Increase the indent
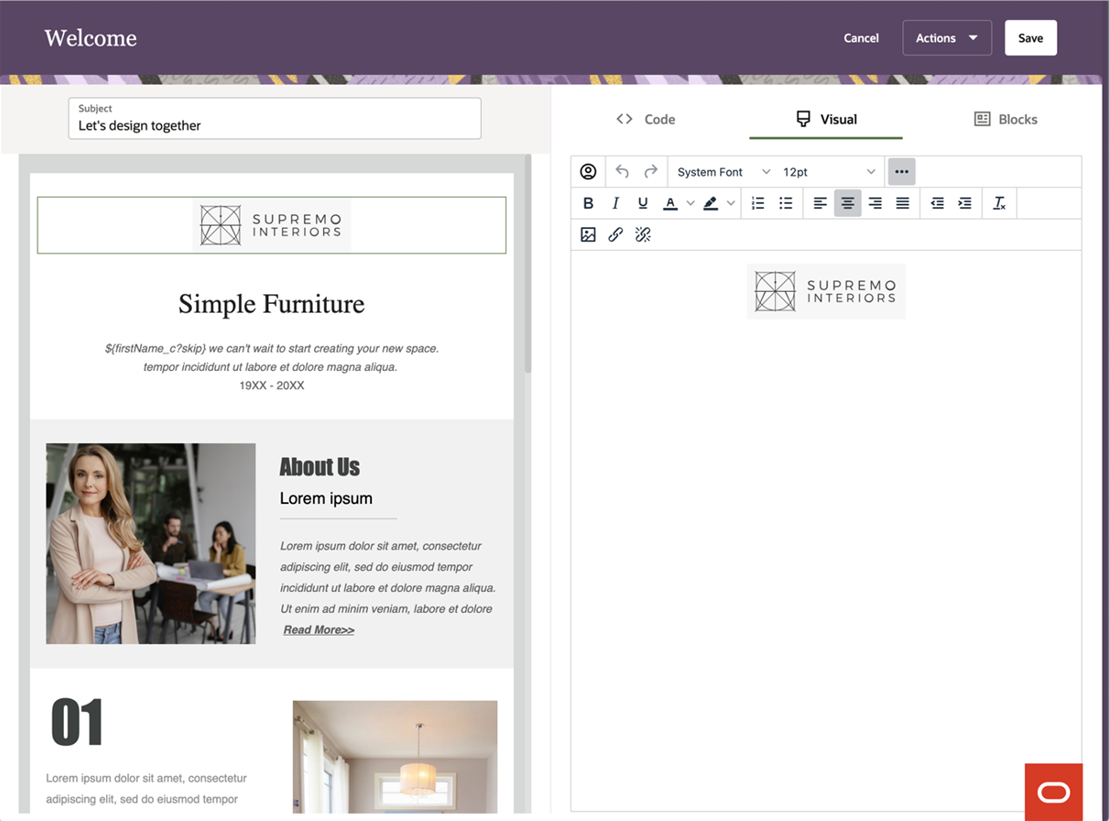 (x=965, y=203)
